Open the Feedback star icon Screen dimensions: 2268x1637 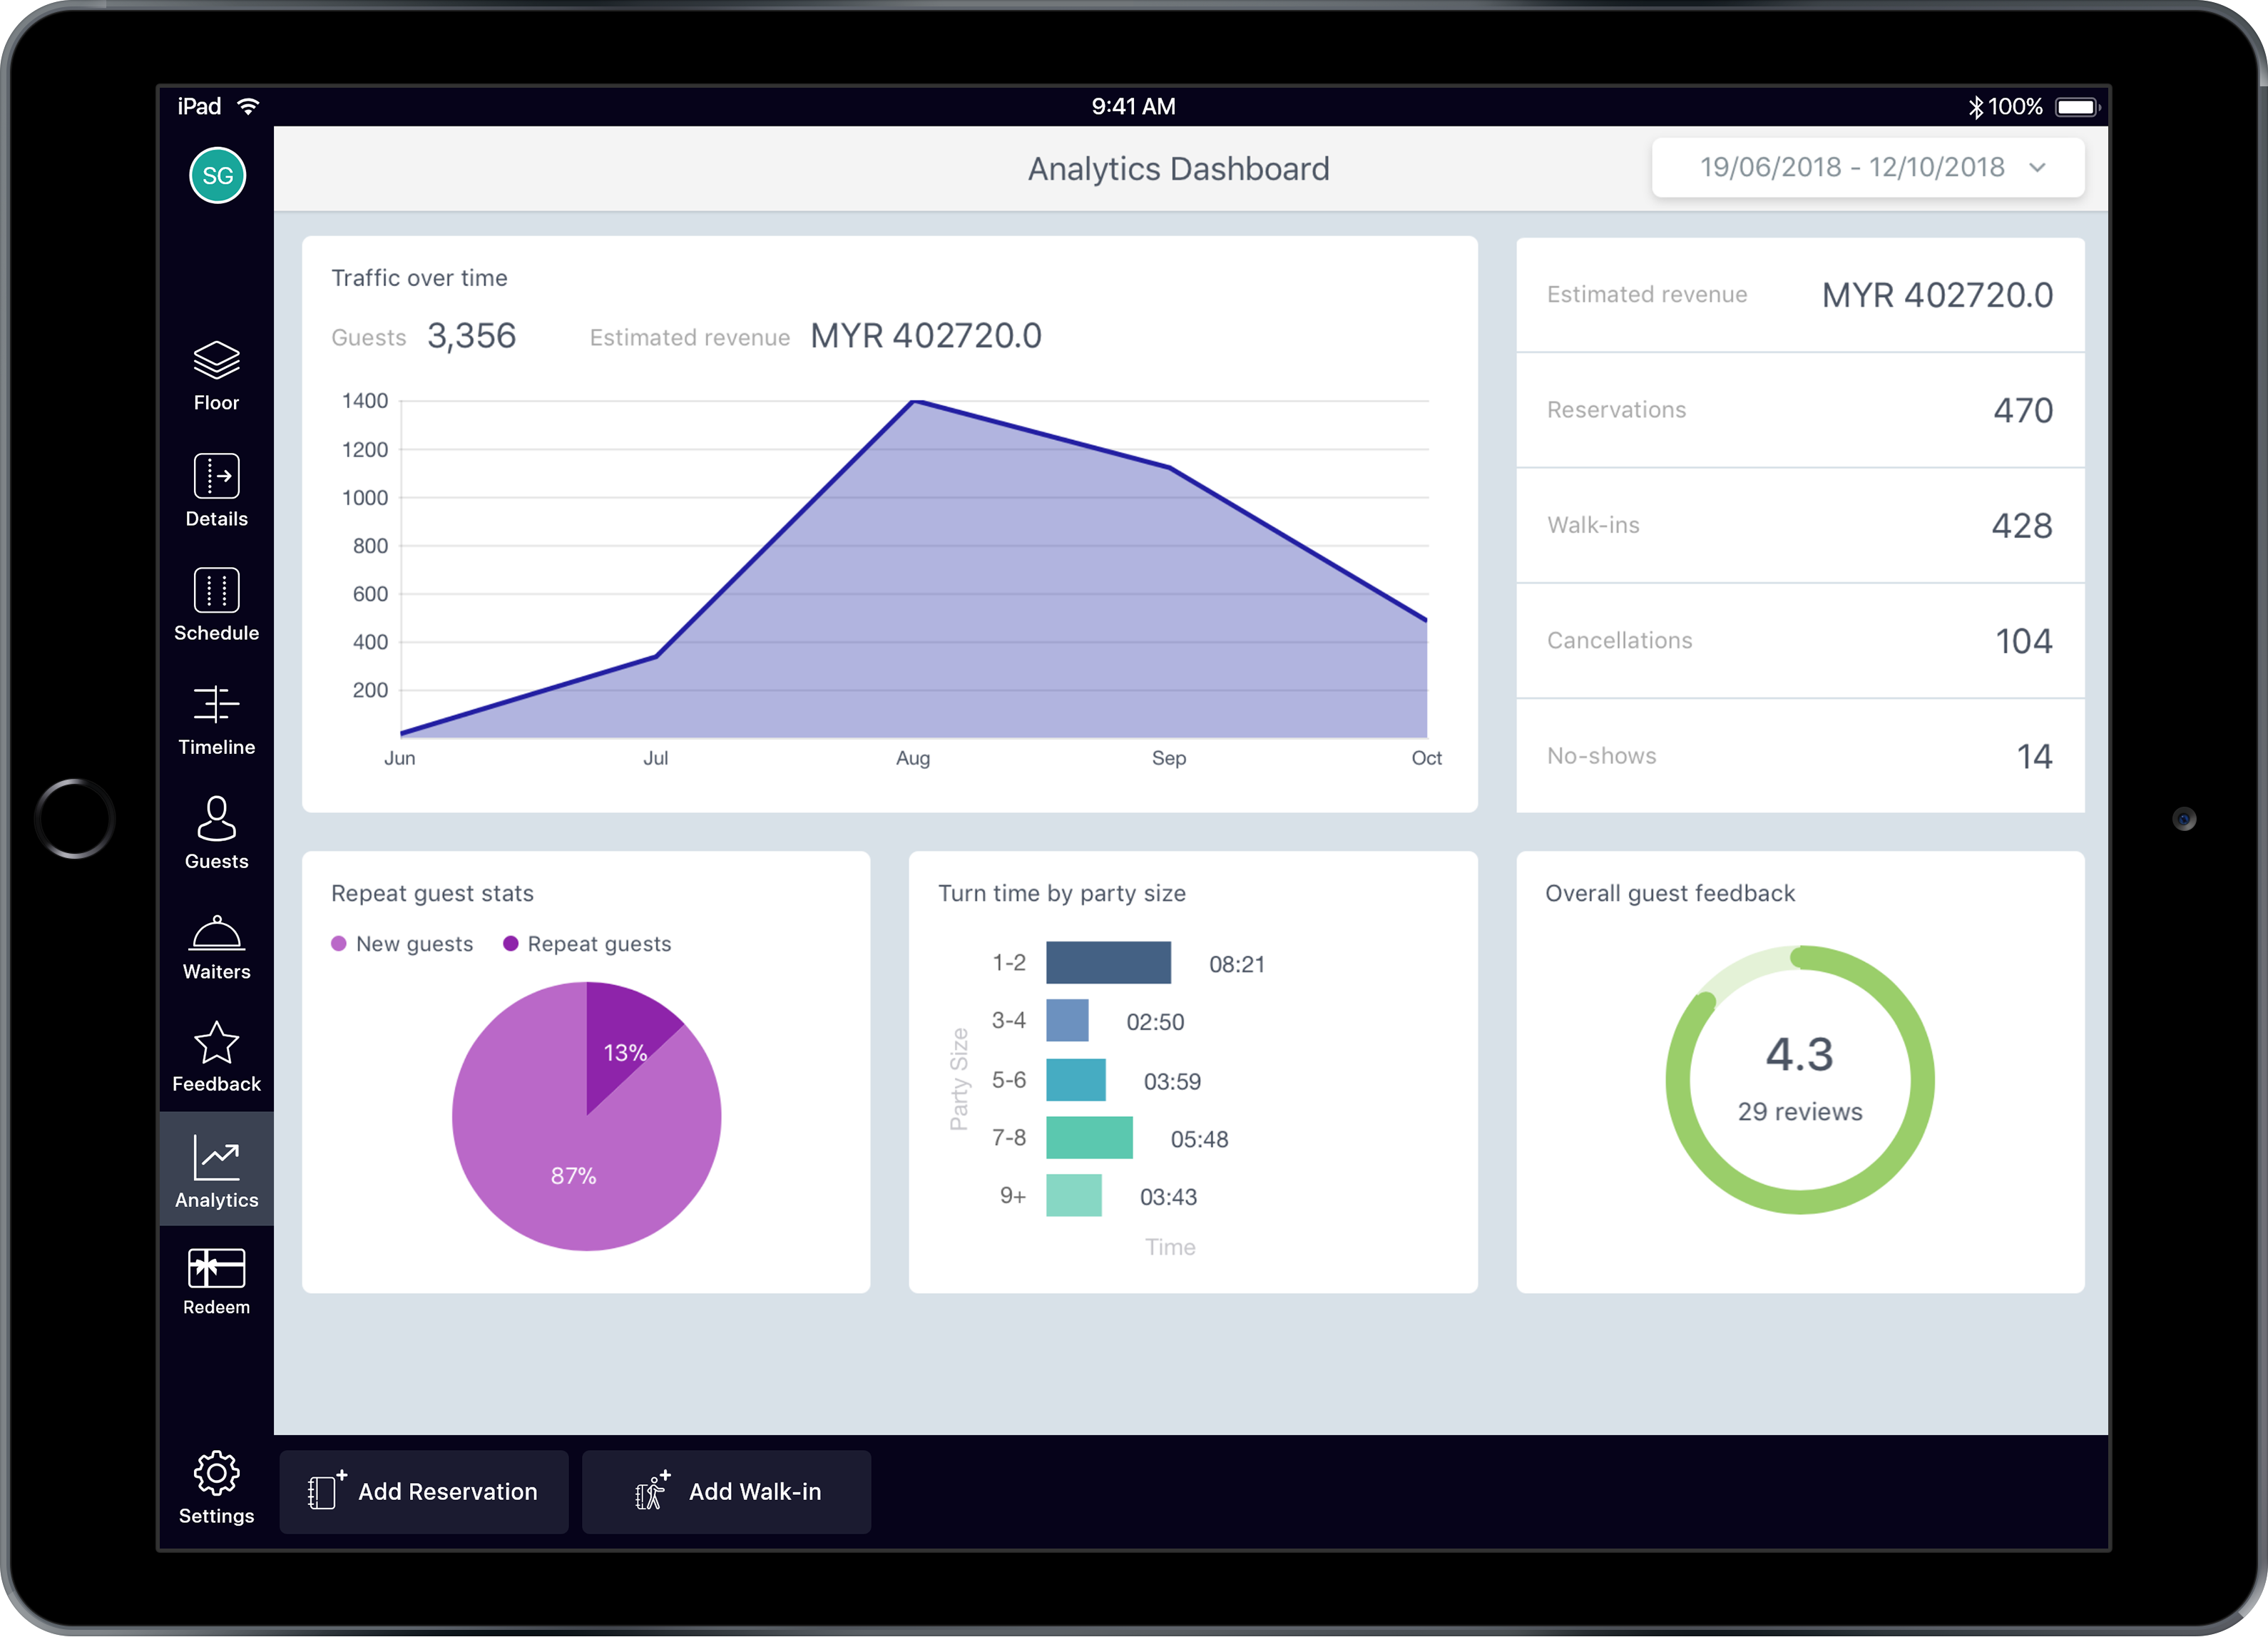click(x=216, y=1044)
